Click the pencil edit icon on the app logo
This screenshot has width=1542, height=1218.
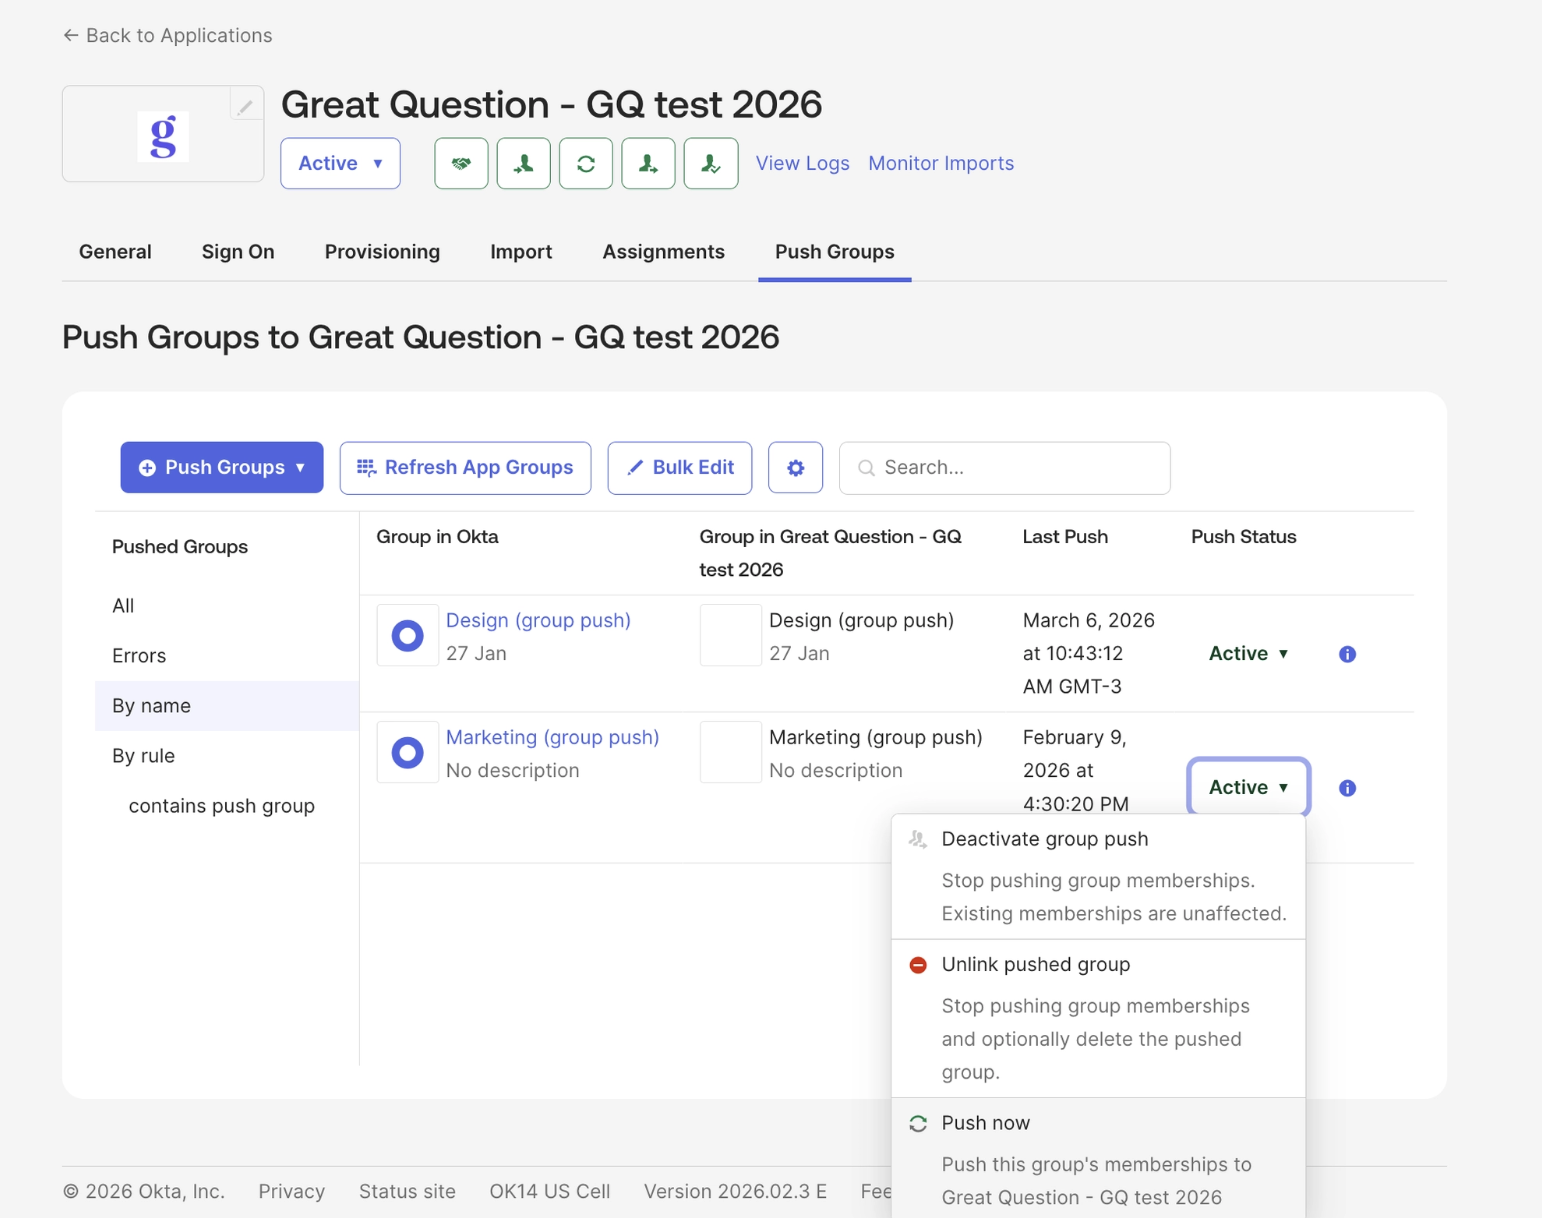click(x=245, y=105)
